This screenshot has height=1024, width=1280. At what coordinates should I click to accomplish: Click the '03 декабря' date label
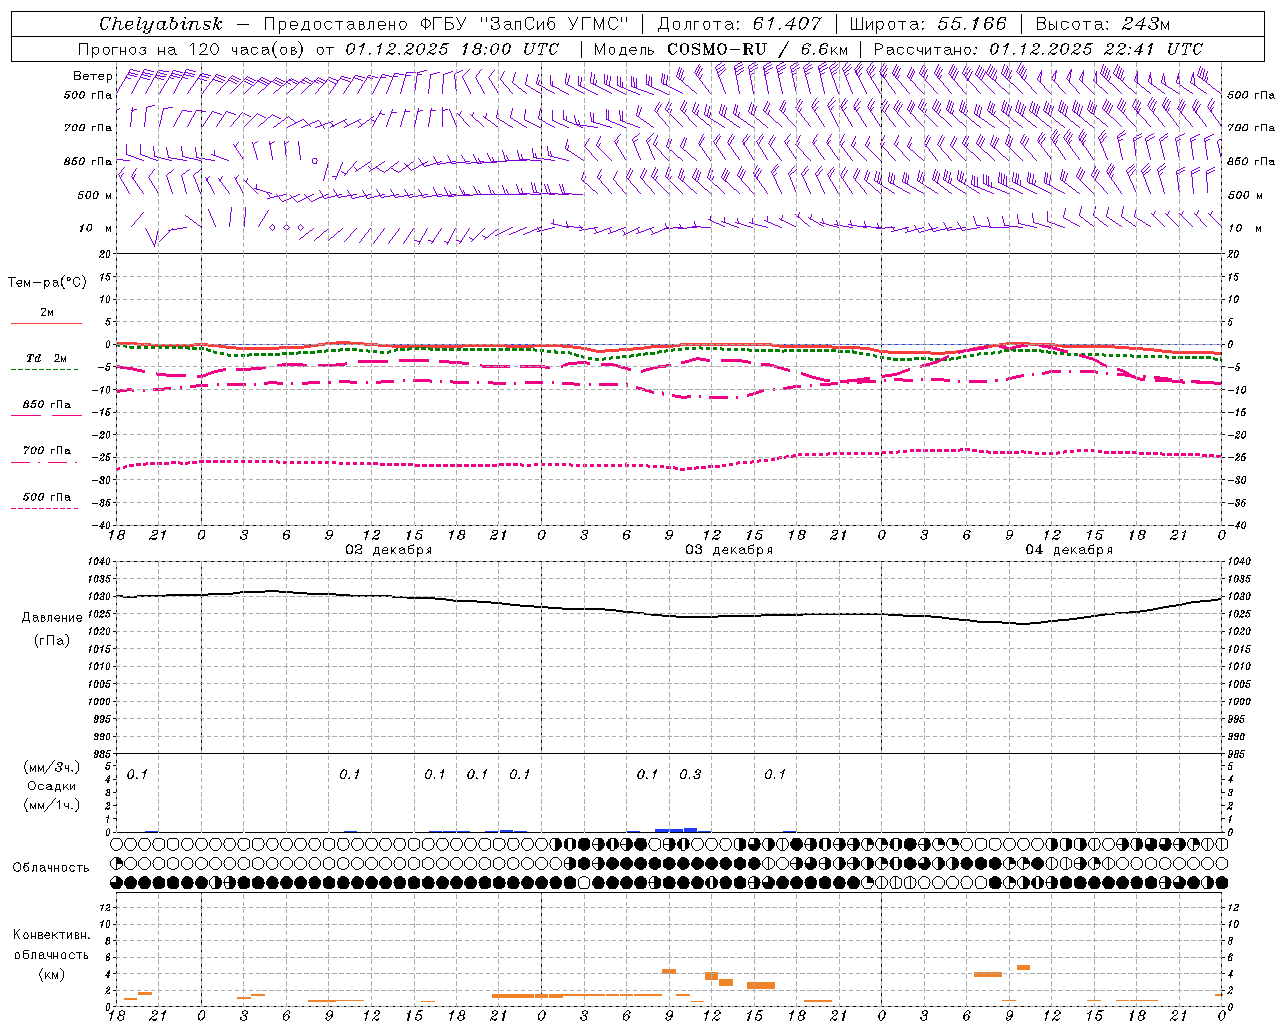click(729, 550)
